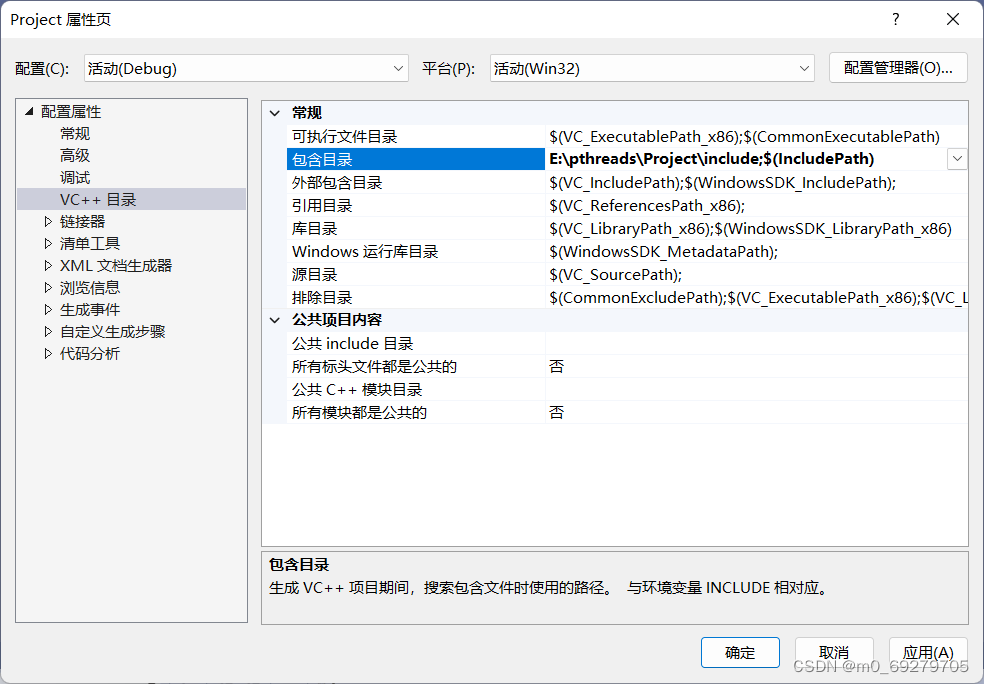984x684 pixels.
Task: Collapse the 常规 section header
Action: pos(274,112)
